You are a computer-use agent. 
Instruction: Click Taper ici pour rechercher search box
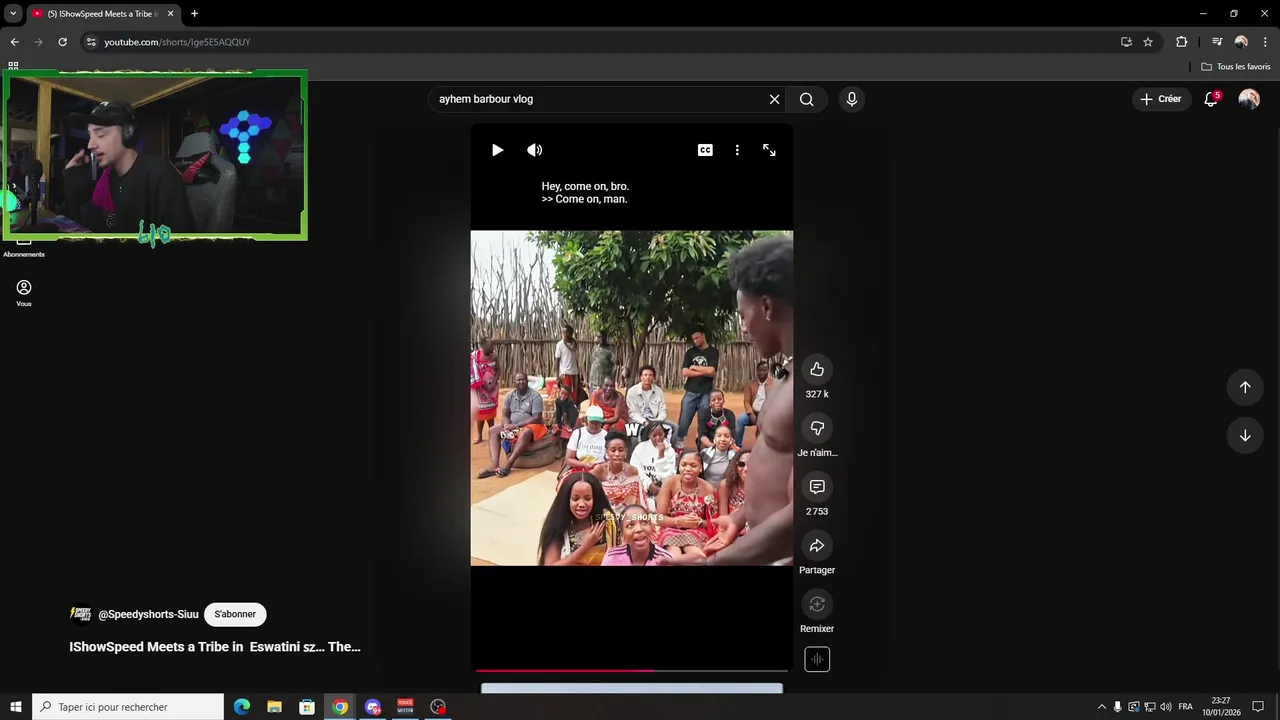(x=128, y=707)
